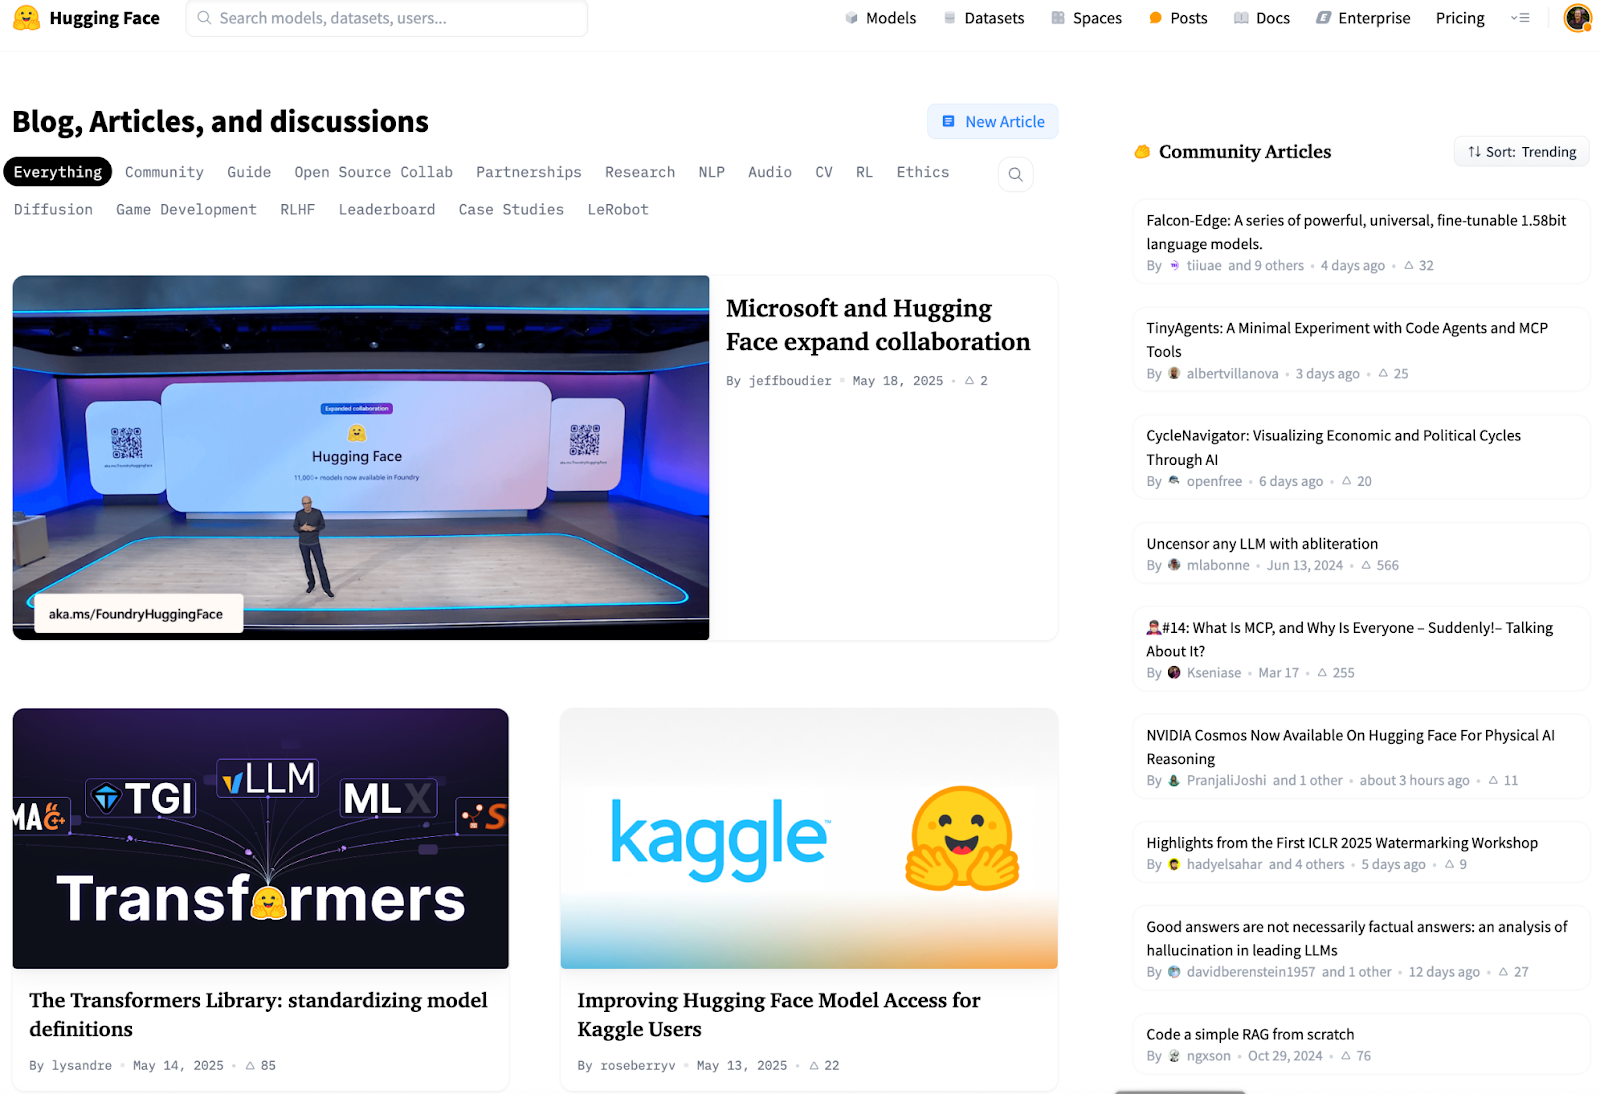Open the Enterprise page

[1363, 18]
